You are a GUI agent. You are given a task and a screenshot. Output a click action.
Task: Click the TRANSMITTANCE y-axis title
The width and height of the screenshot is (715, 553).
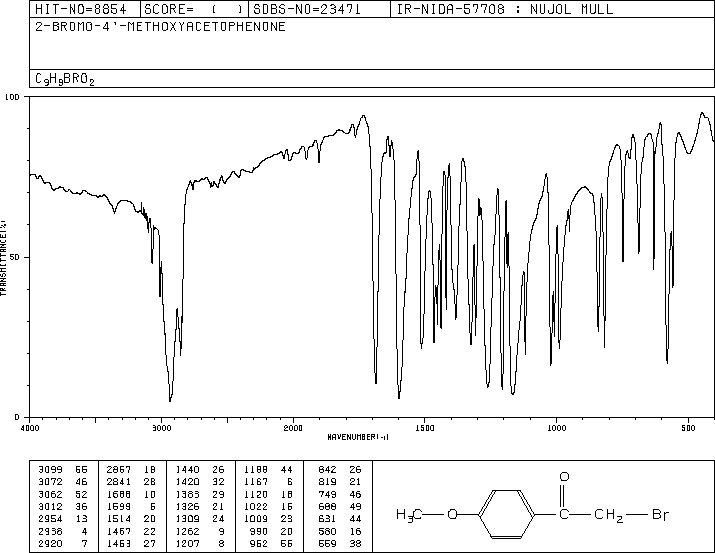click(x=4, y=258)
